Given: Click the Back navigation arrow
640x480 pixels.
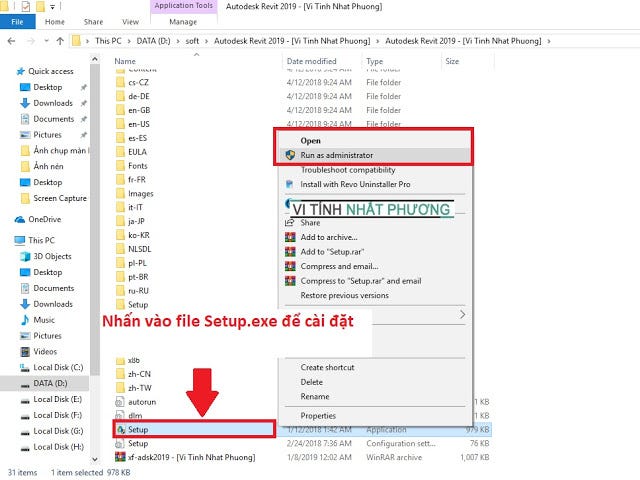Looking at the screenshot, I should [11, 41].
